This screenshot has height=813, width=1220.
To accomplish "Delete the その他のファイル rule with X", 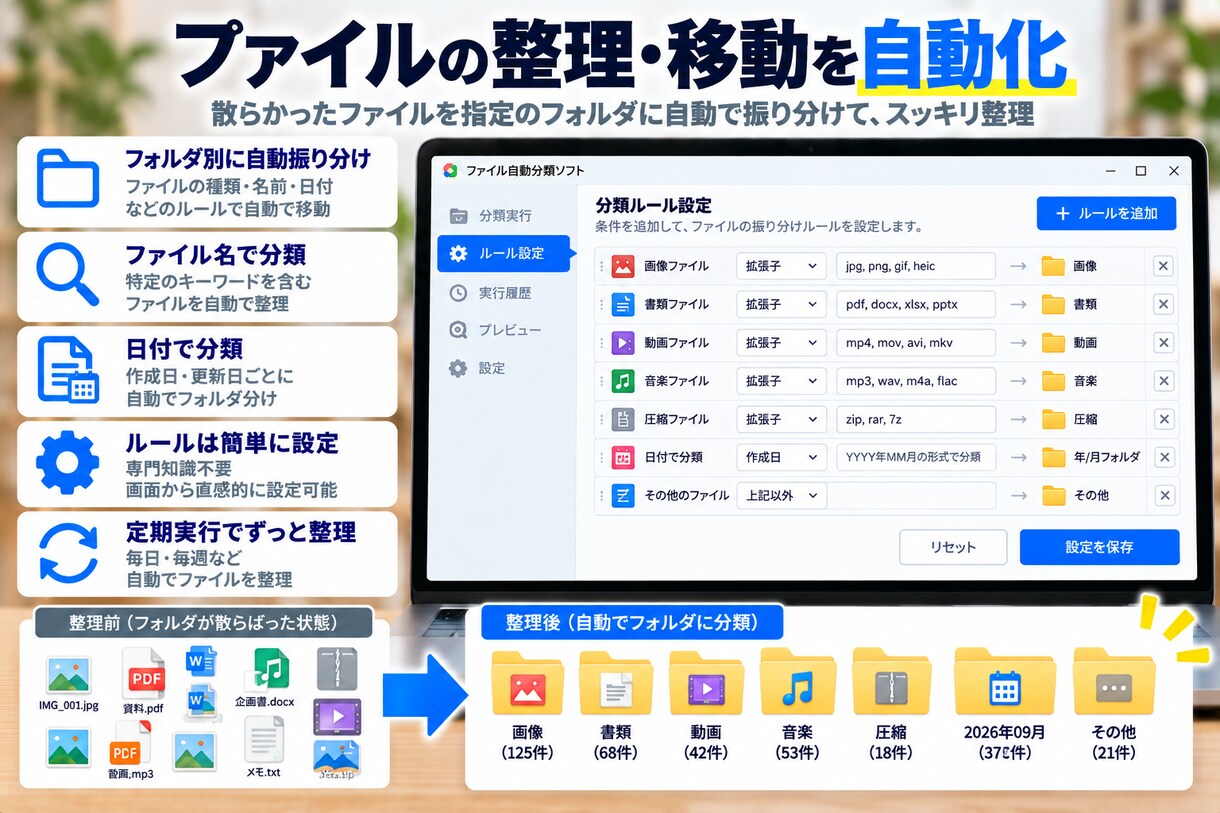I will coord(1163,495).
